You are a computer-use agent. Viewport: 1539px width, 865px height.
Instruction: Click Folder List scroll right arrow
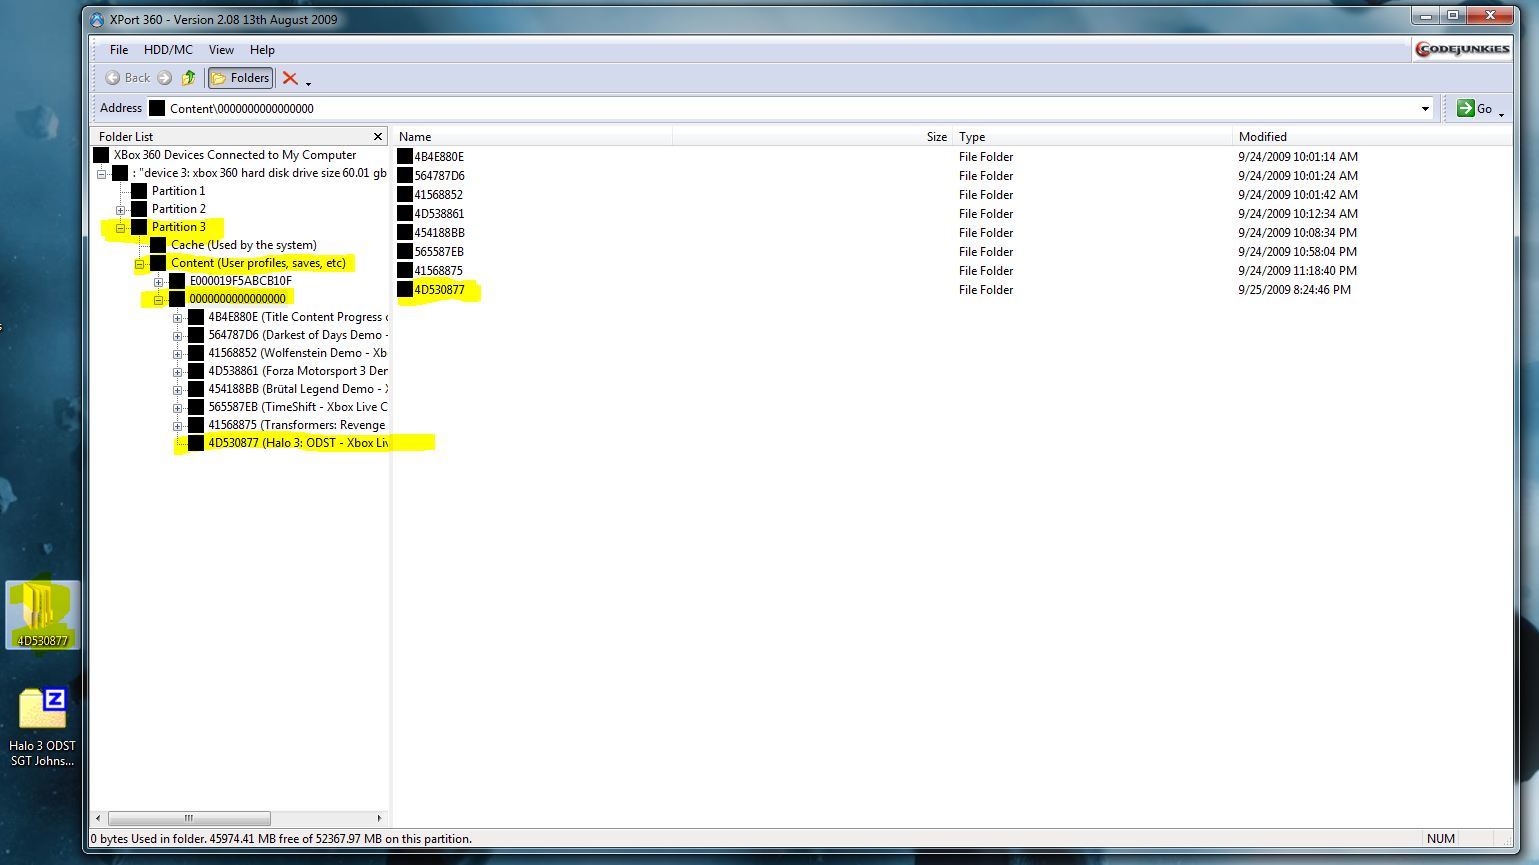[379, 818]
